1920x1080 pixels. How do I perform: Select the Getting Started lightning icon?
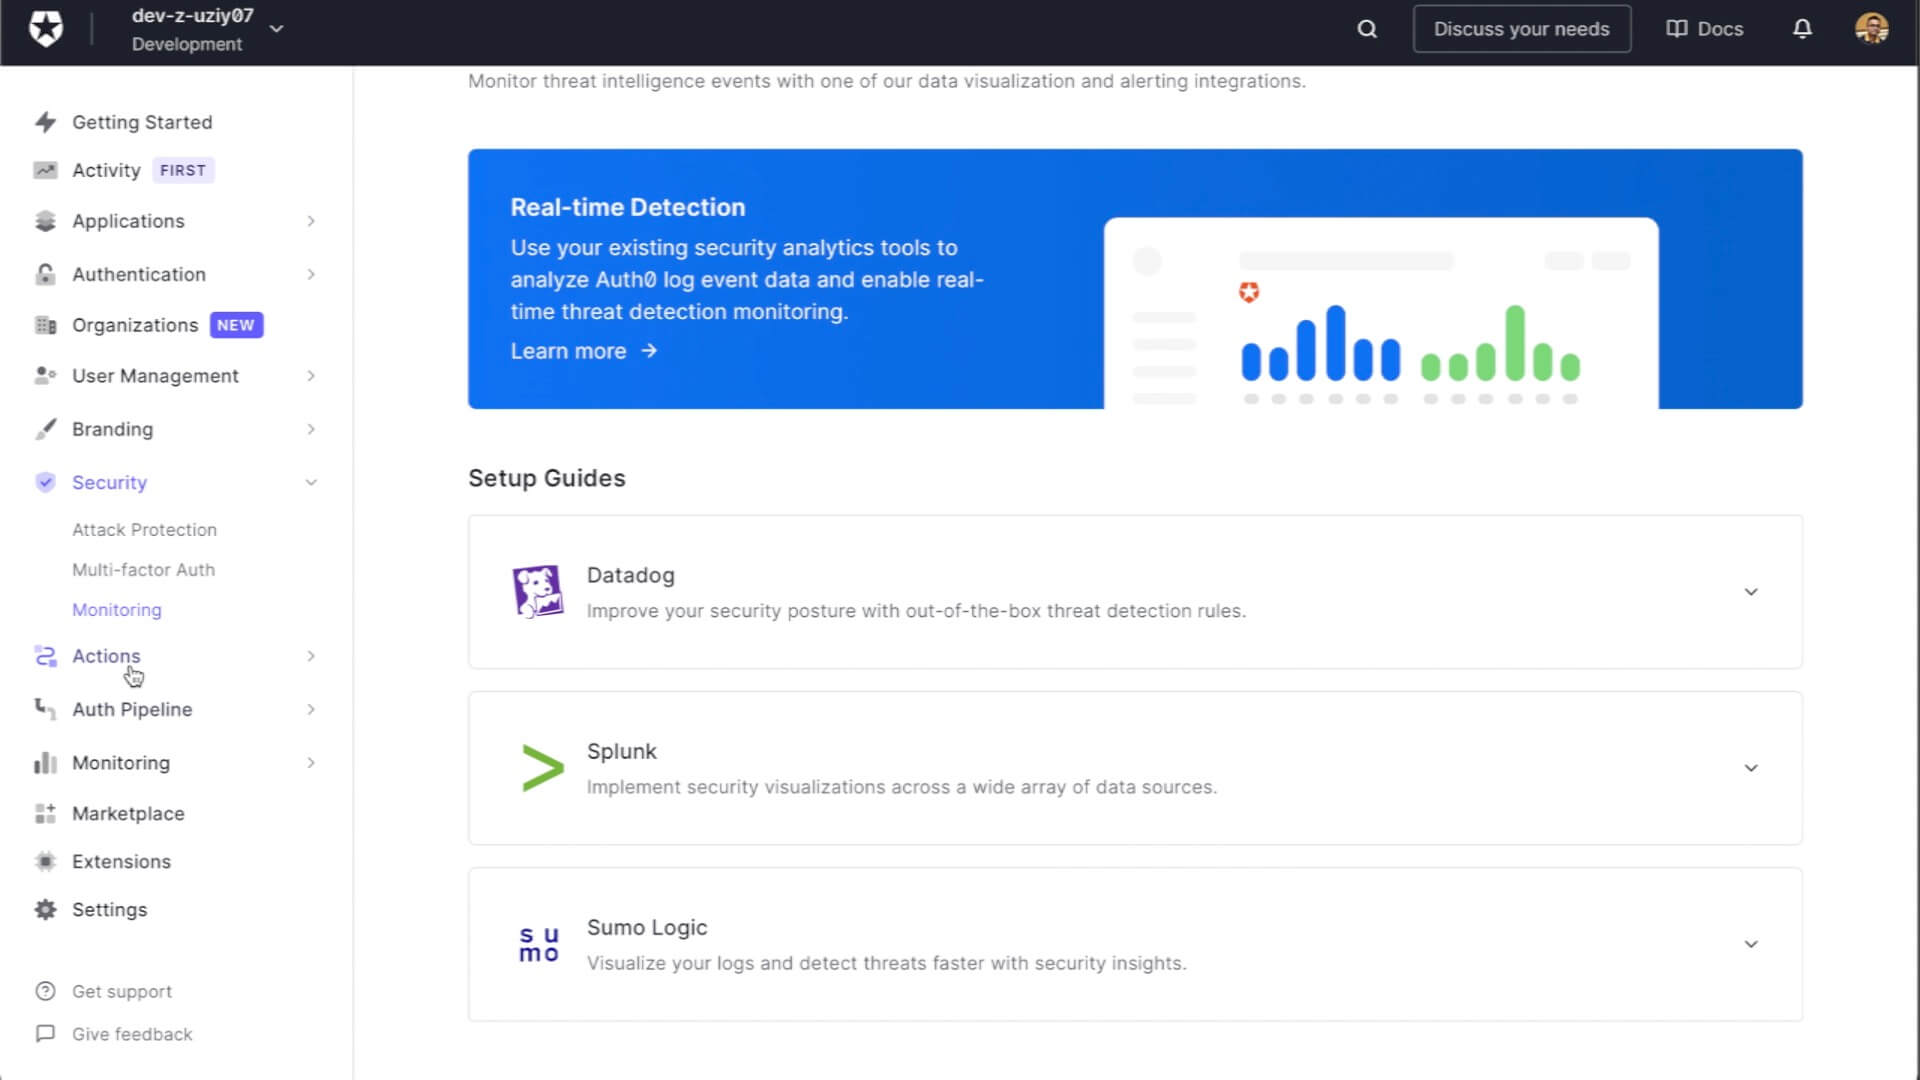pyautogui.click(x=44, y=121)
